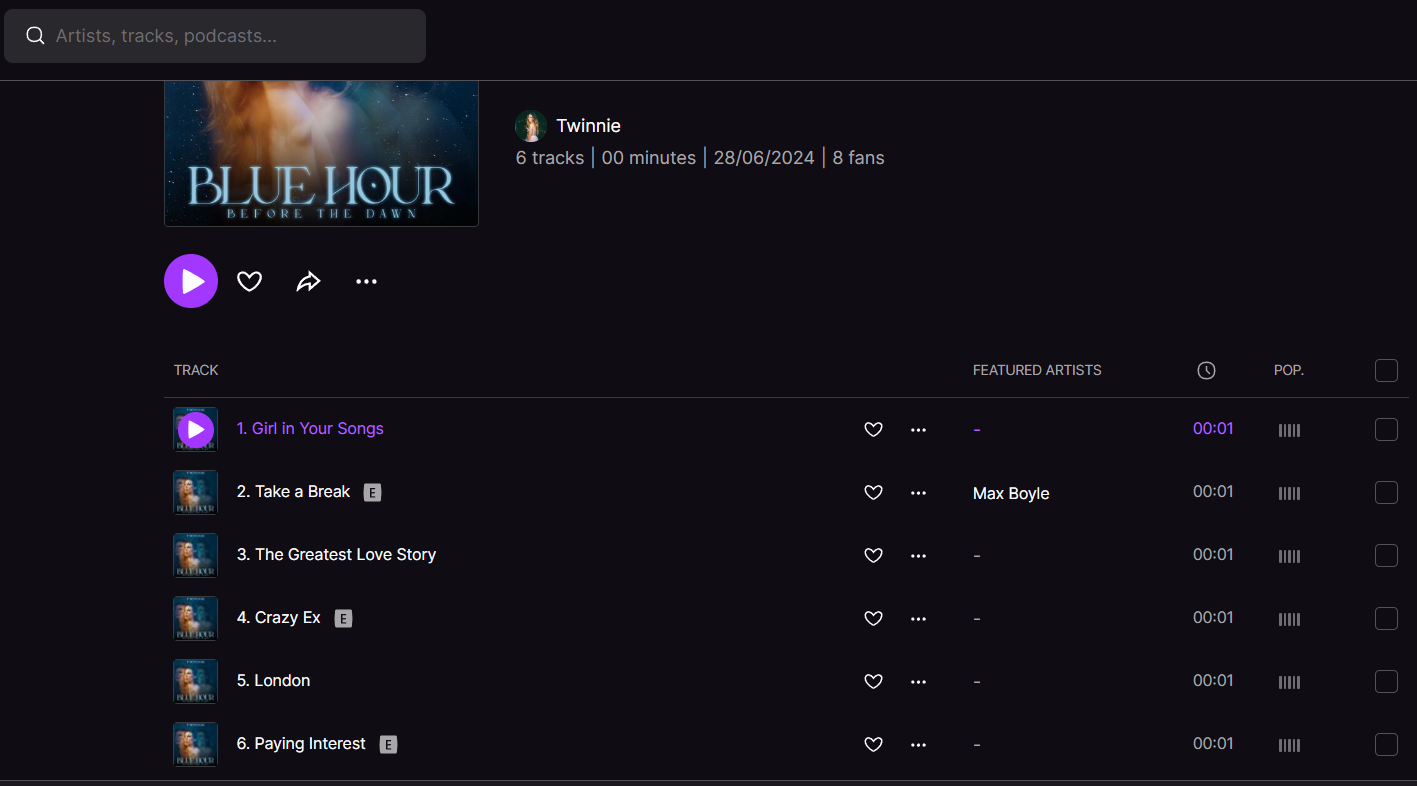Open the Twinnie artist page link
This screenshot has height=786, width=1417.
click(x=588, y=126)
